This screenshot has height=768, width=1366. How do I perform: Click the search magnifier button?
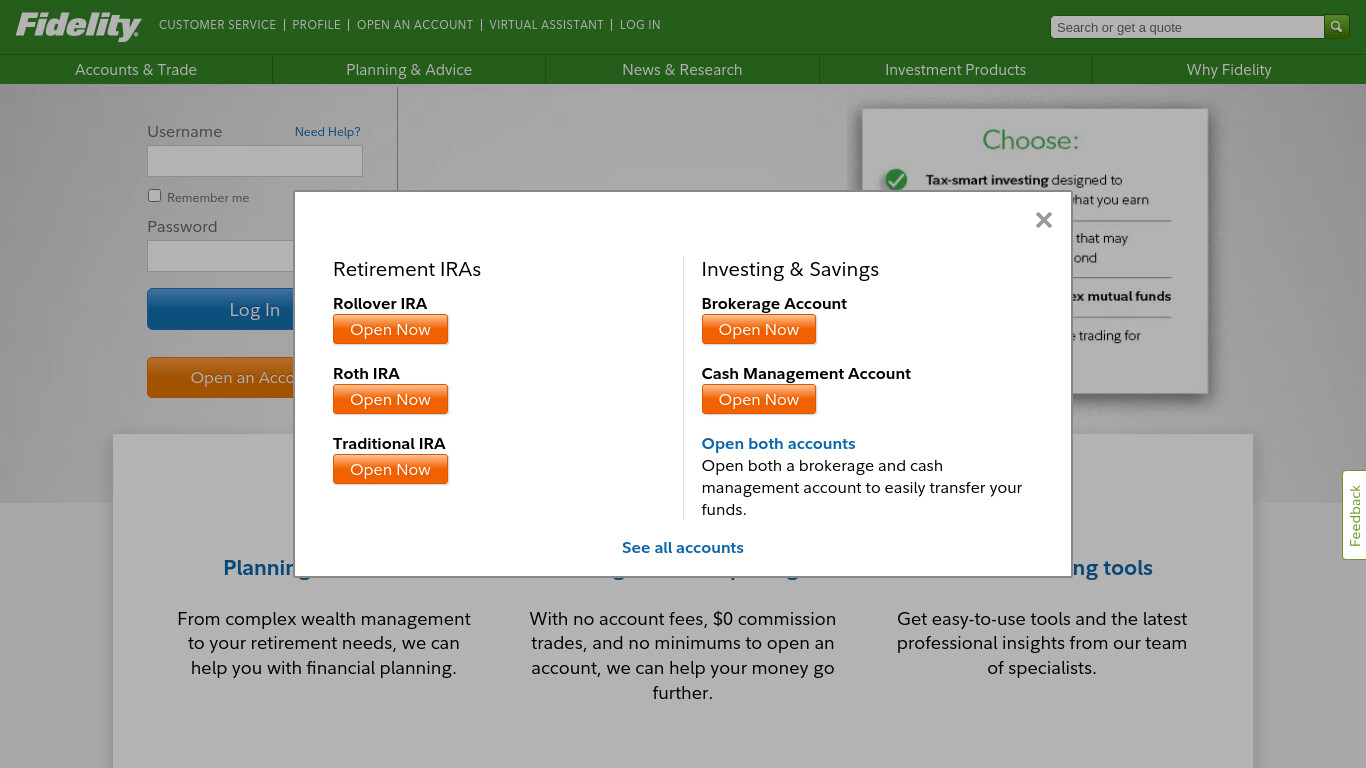coord(1337,27)
